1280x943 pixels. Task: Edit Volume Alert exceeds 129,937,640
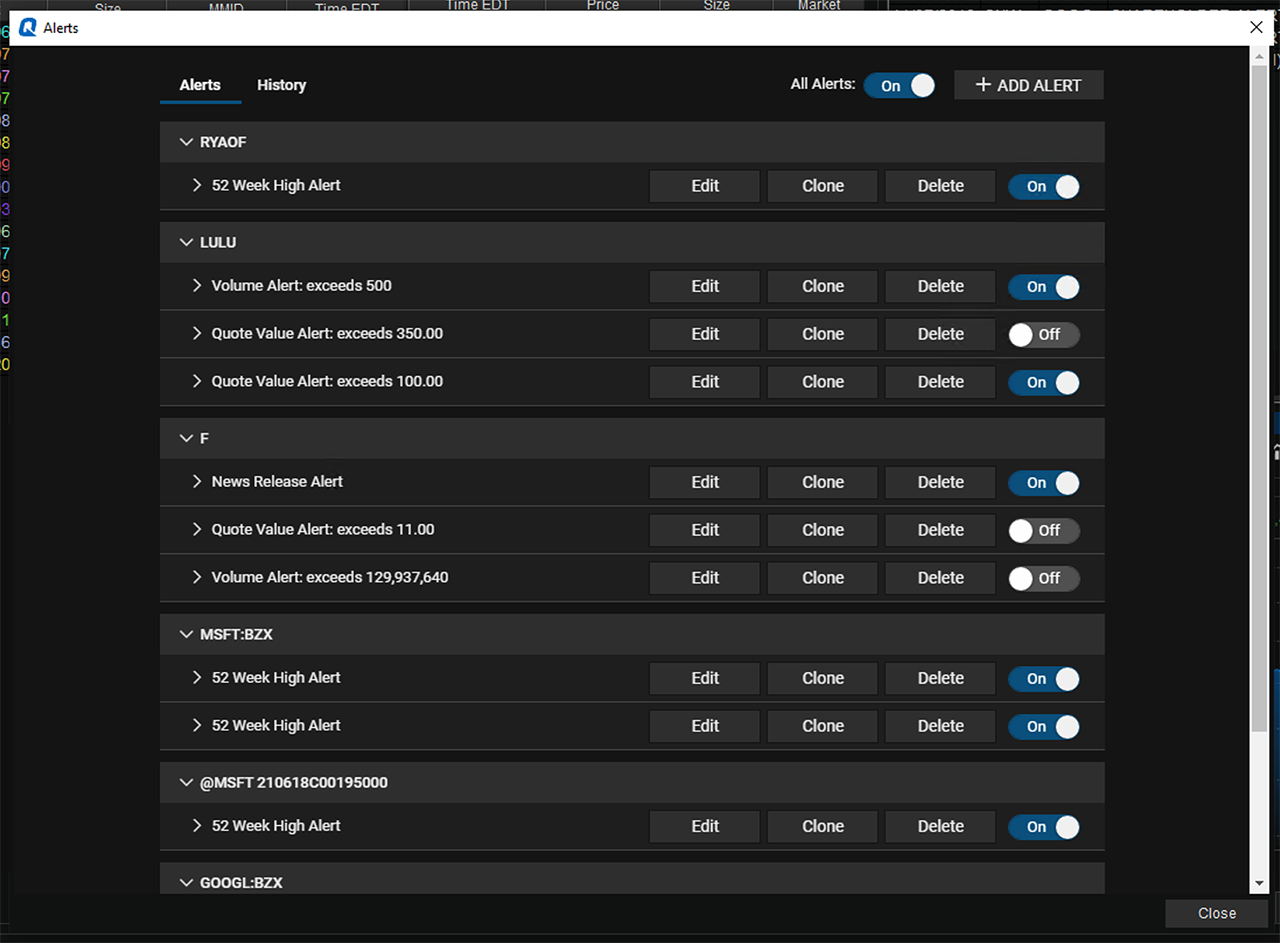click(x=705, y=578)
